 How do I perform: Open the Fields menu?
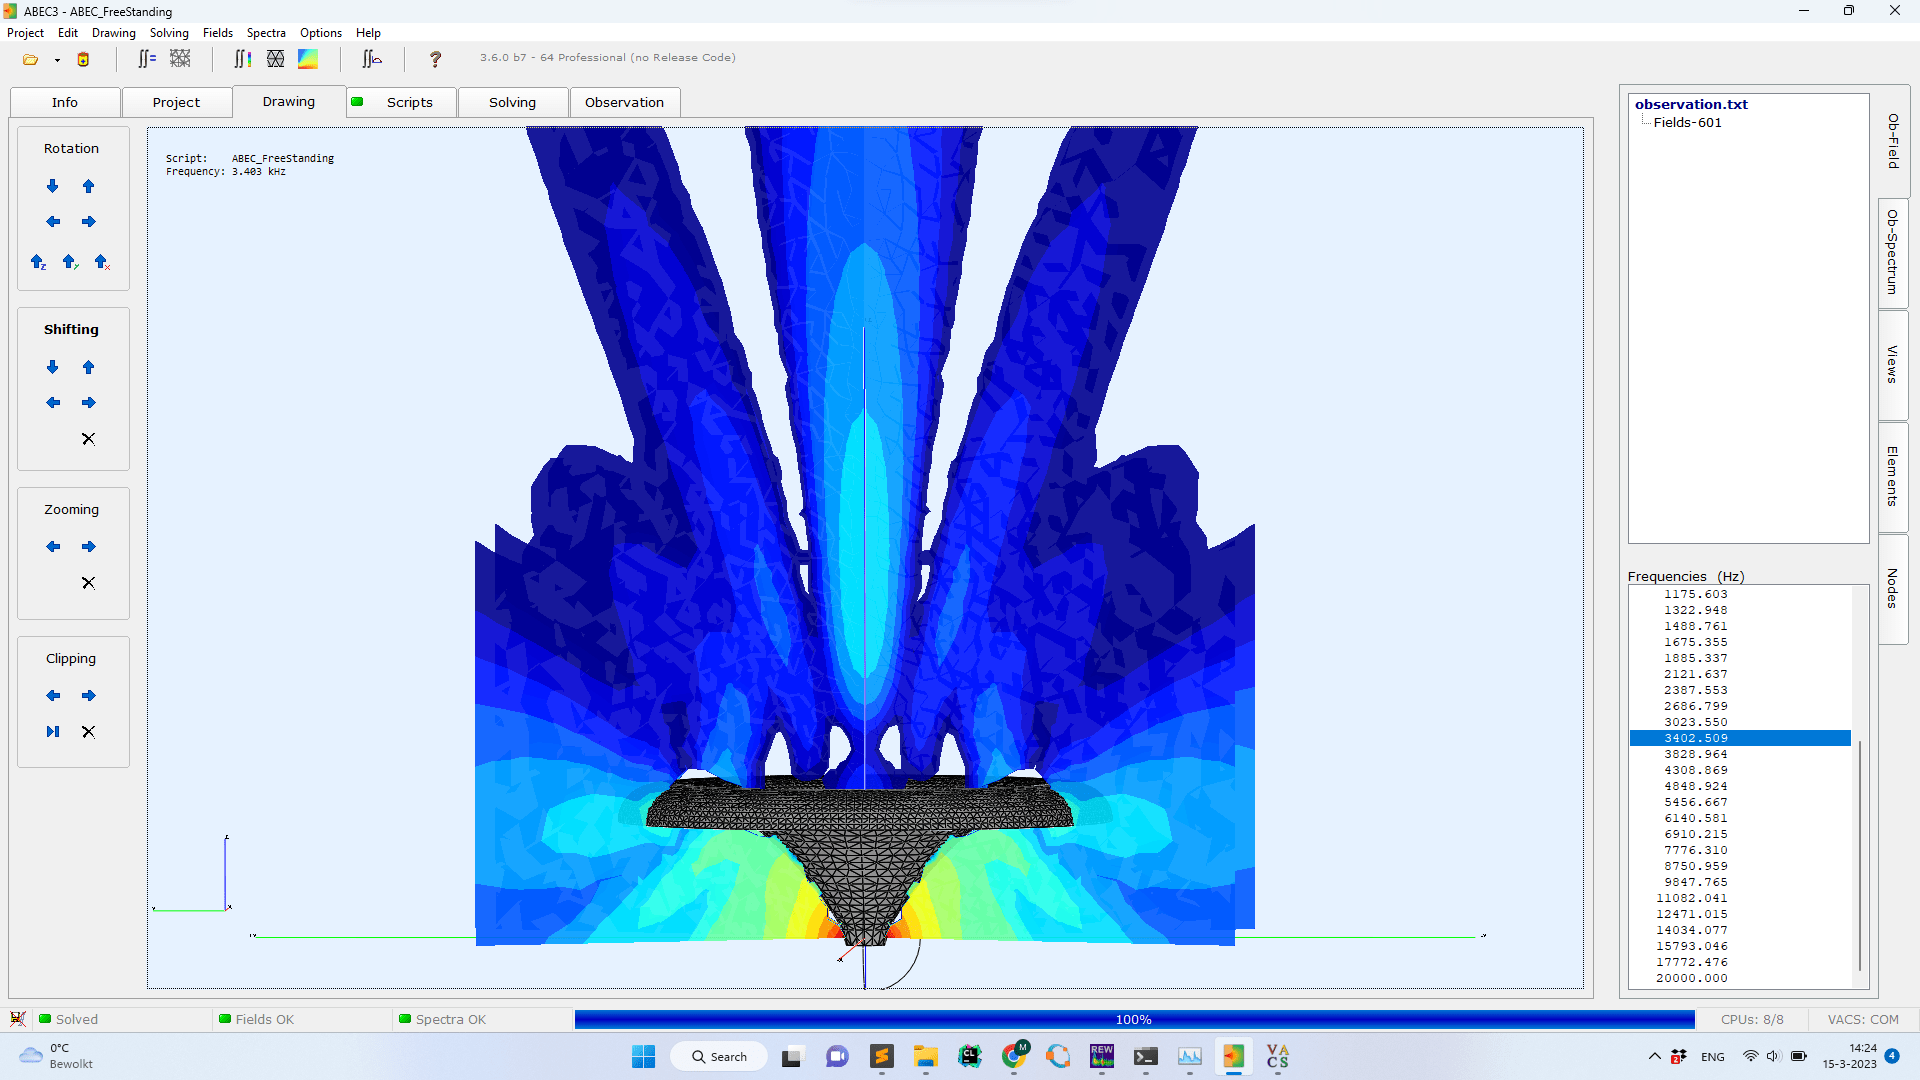218,33
